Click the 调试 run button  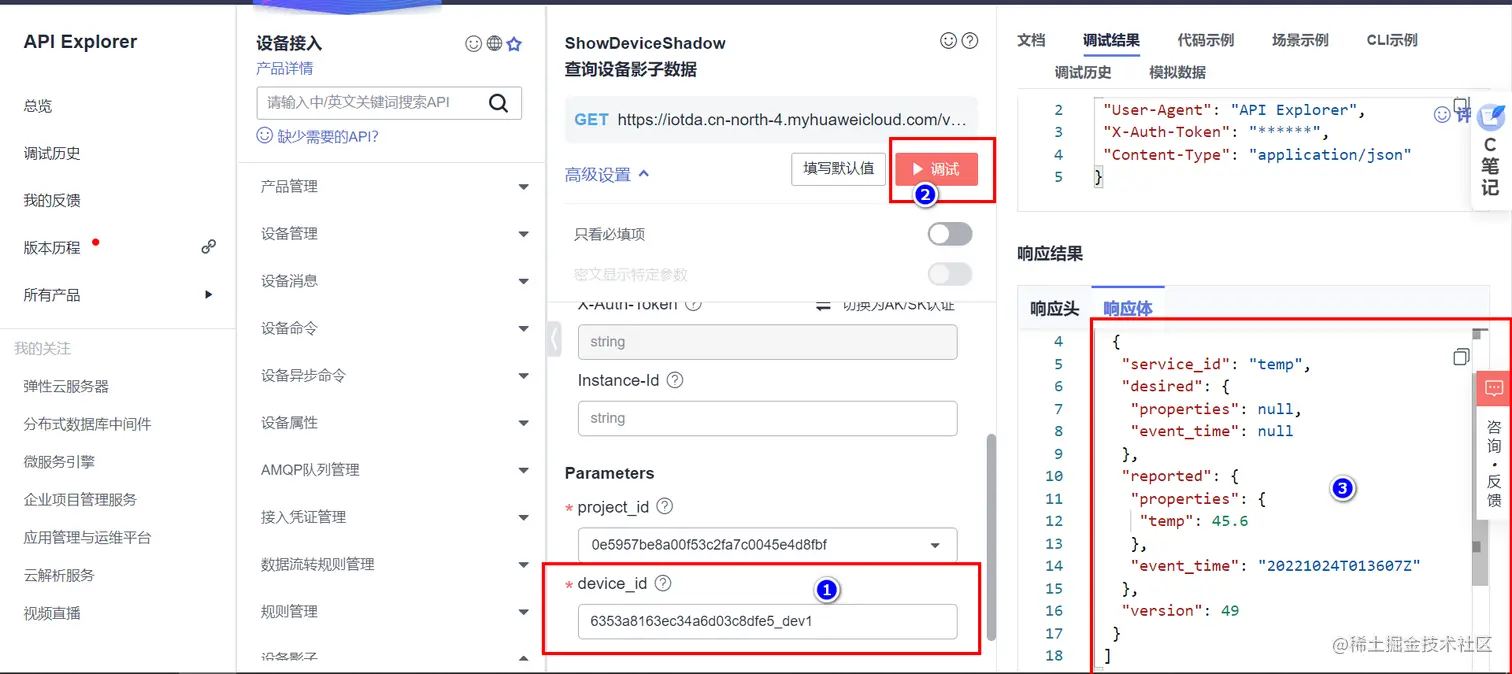[936, 169]
